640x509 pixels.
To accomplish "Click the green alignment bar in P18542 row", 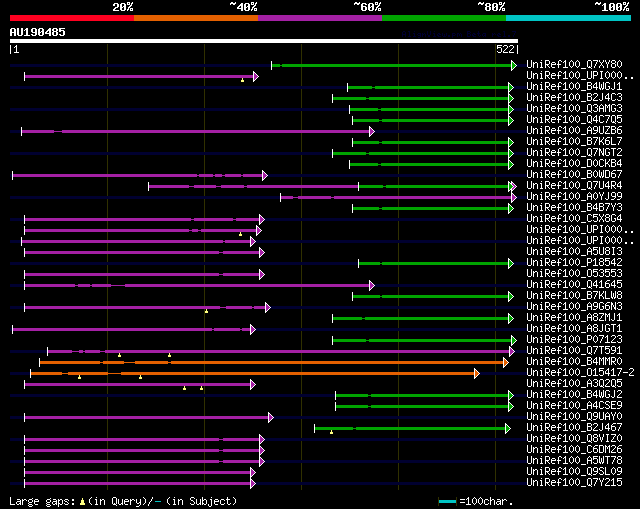I will (x=436, y=264).
